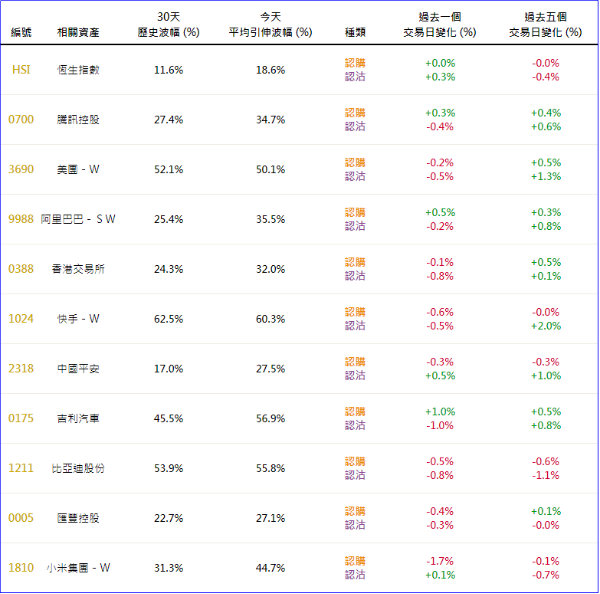Click 0700 historical volatility 27.4%

pyautogui.click(x=168, y=120)
